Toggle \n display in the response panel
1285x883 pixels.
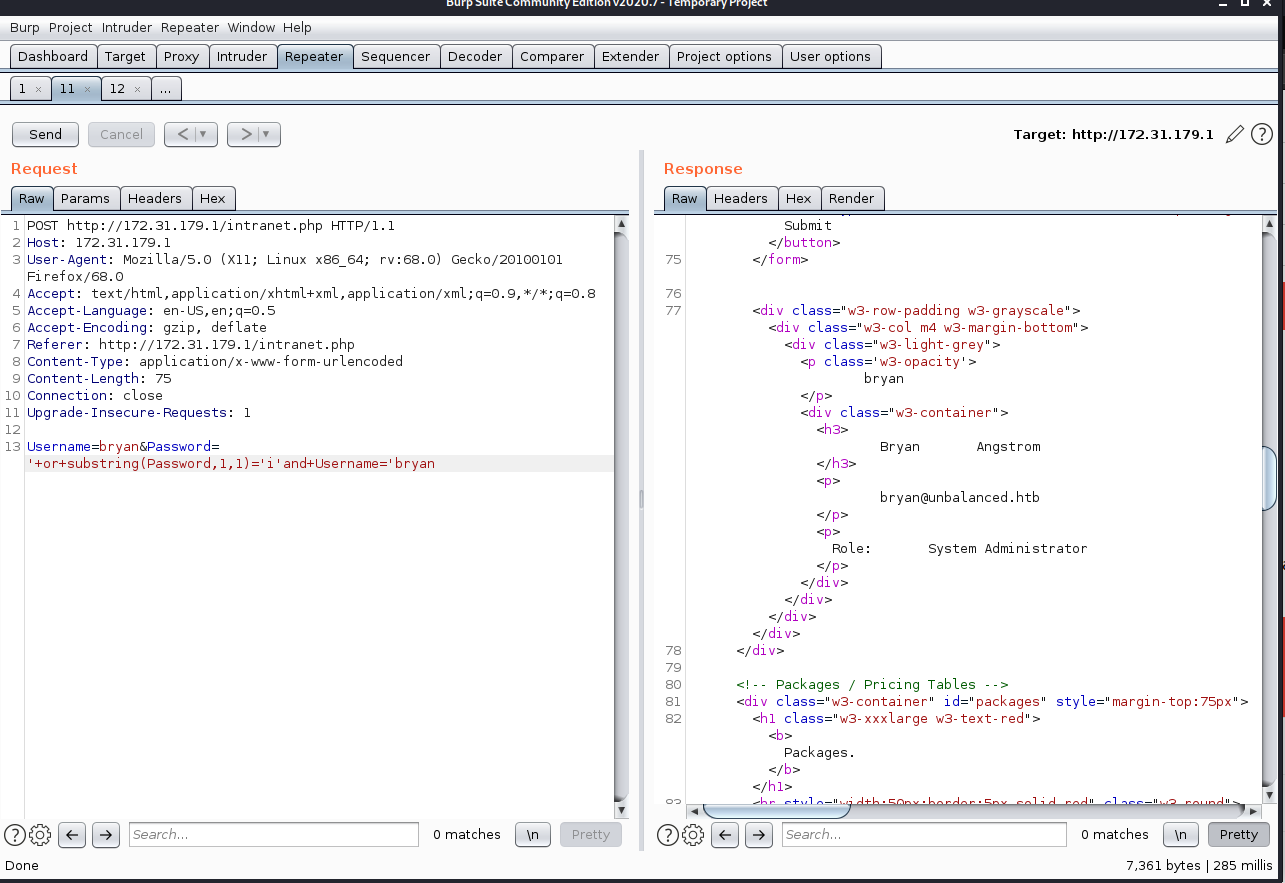pos(1181,835)
